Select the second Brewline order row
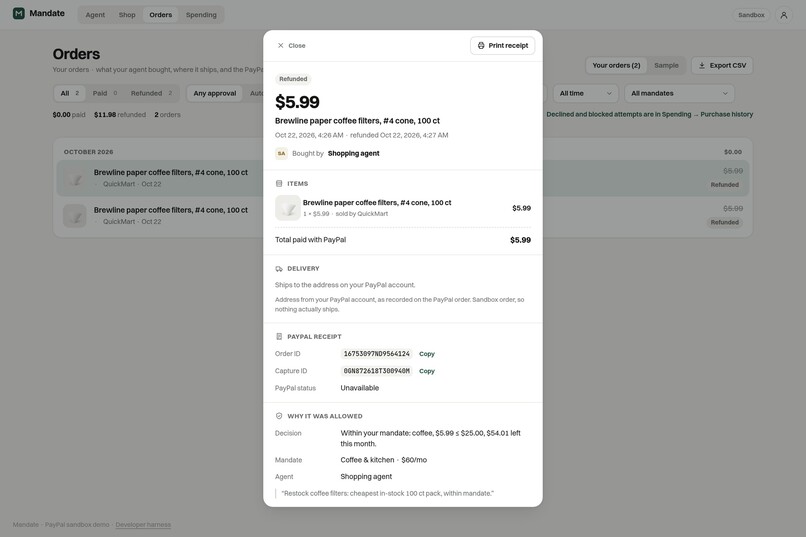 coord(402,216)
